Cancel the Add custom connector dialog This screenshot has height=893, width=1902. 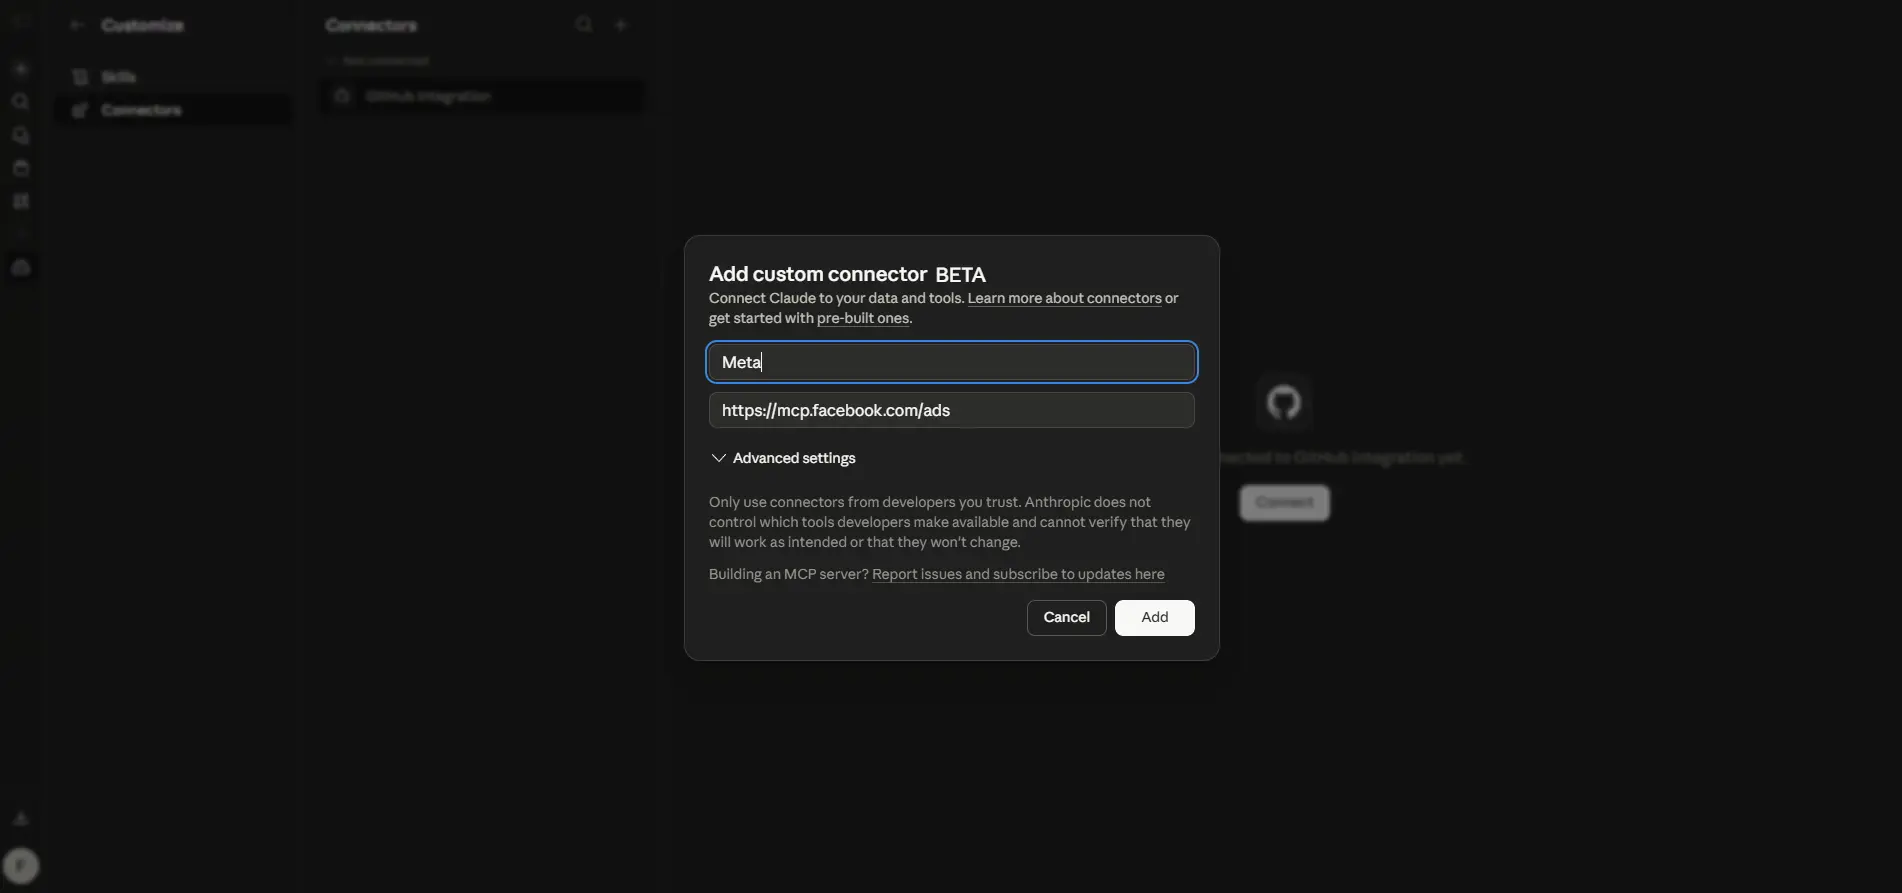tap(1066, 617)
